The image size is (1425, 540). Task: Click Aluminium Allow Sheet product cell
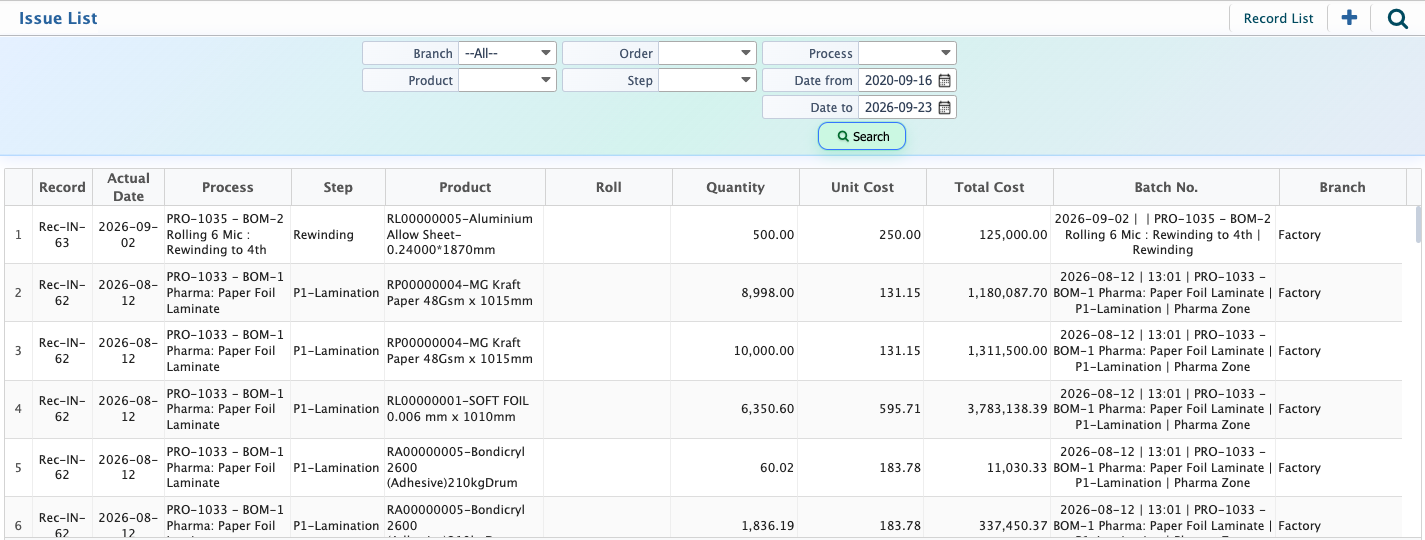(x=465, y=235)
